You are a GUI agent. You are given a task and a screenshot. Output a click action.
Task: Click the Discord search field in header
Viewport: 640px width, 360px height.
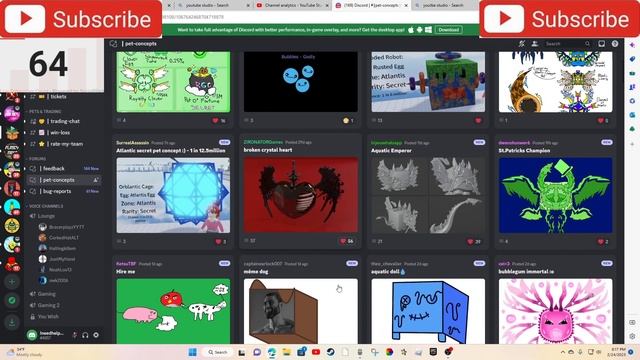click(568, 44)
